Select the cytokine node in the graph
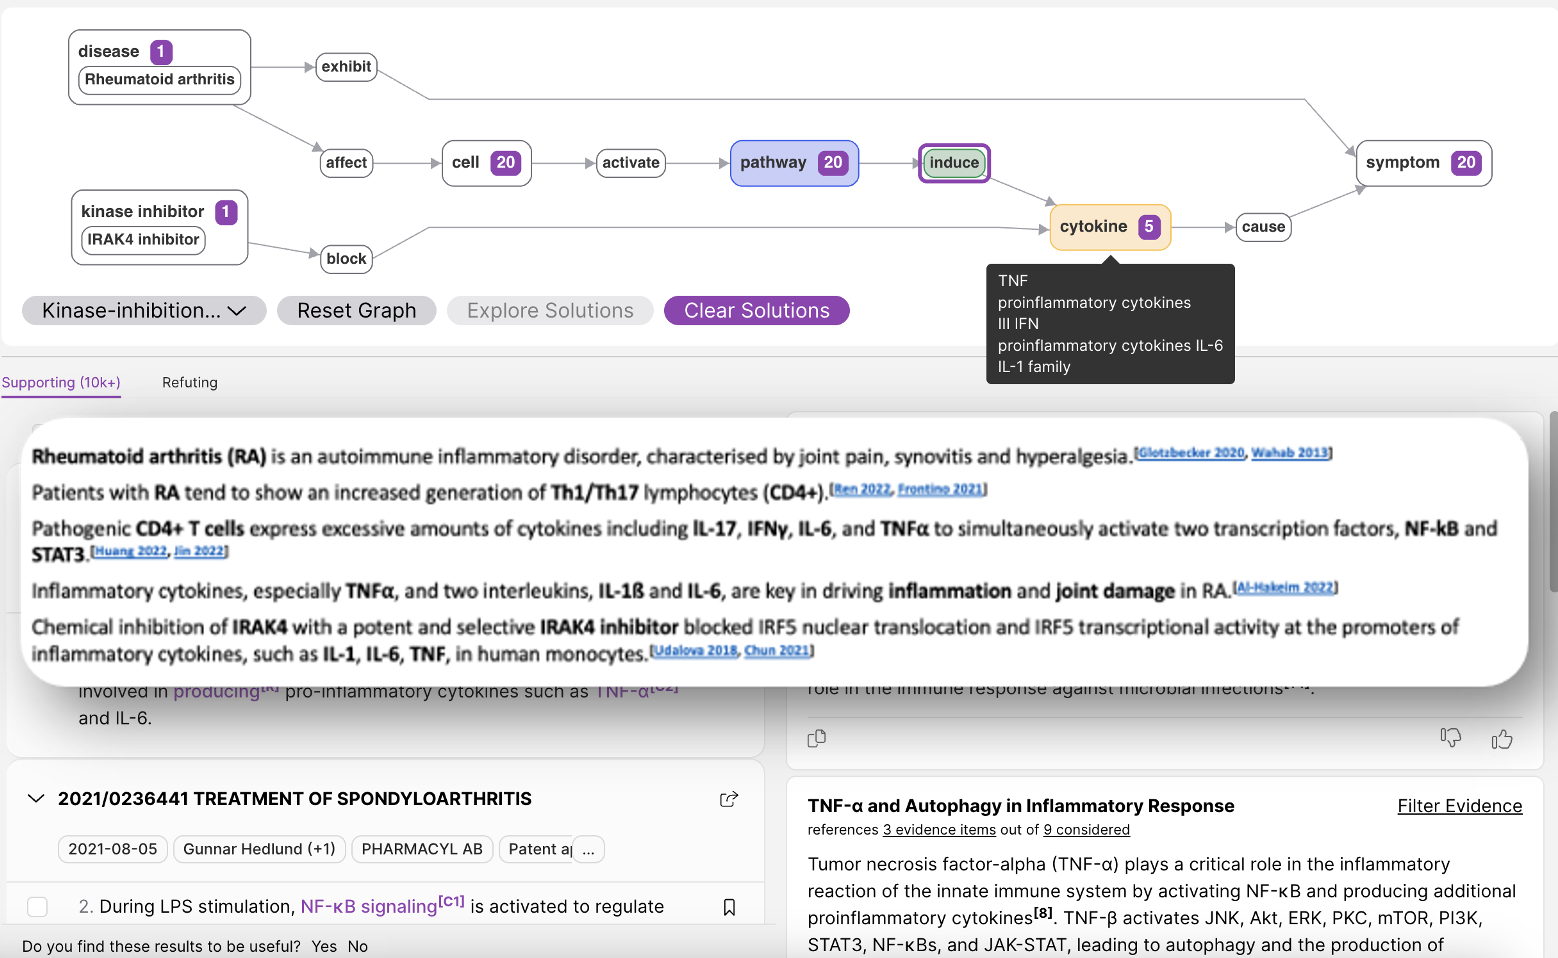 pyautogui.click(x=1109, y=227)
